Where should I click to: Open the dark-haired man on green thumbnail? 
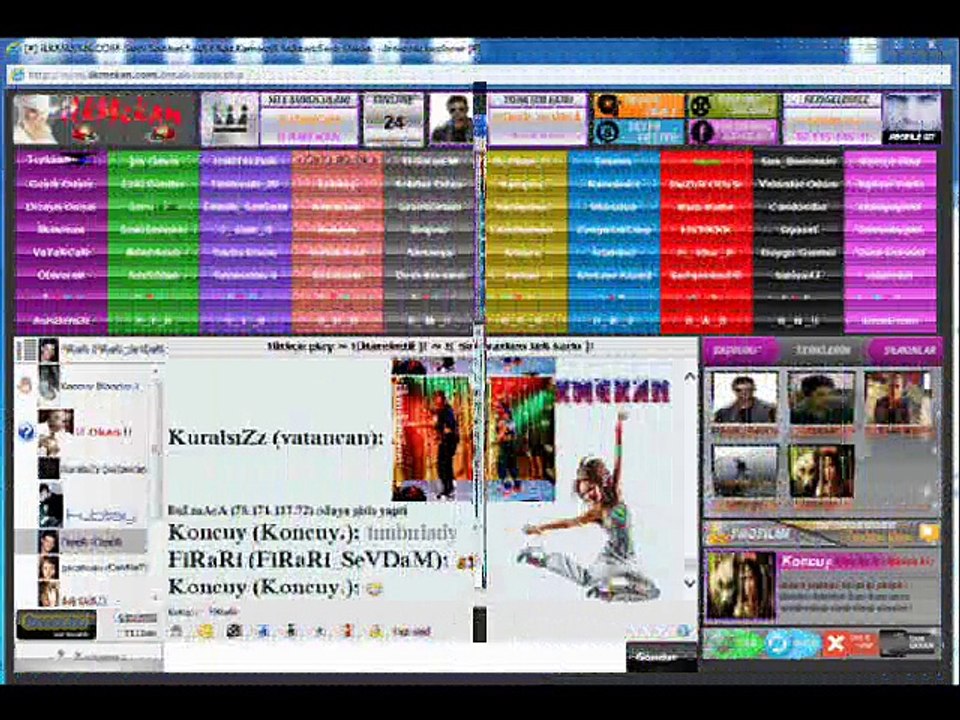820,398
